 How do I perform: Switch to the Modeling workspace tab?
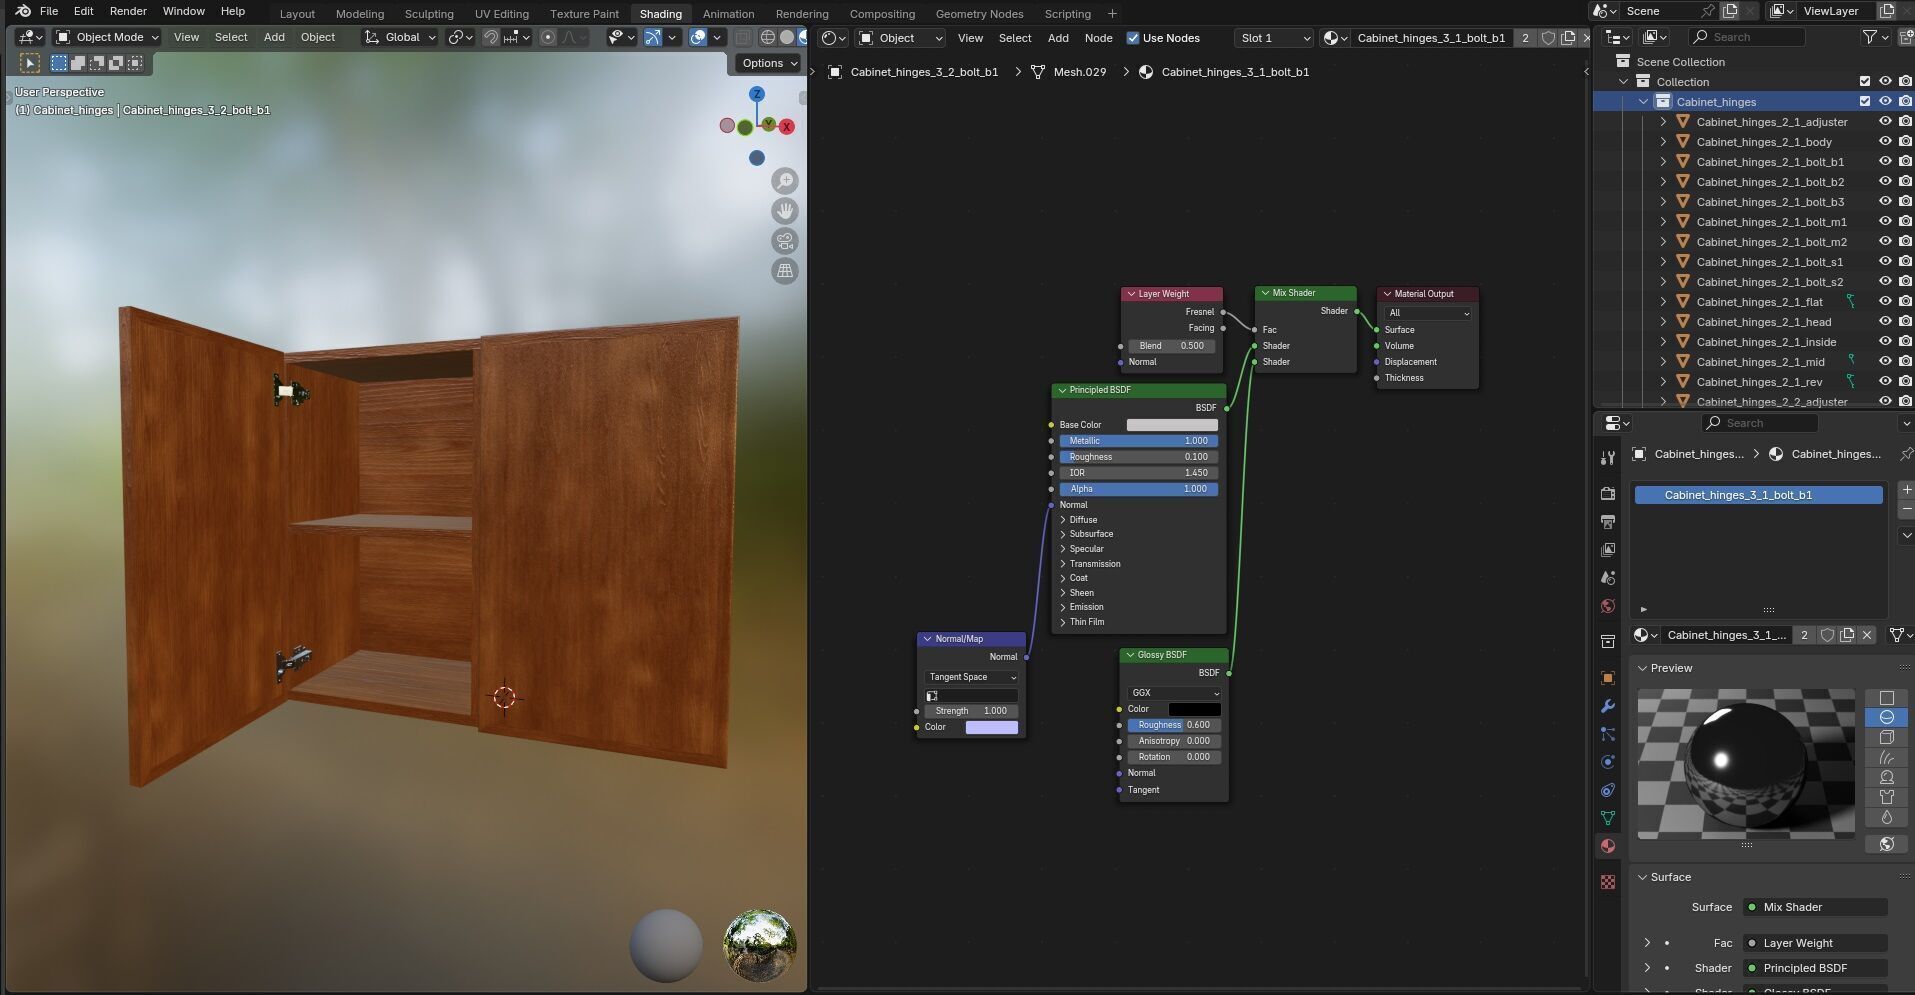pos(359,14)
